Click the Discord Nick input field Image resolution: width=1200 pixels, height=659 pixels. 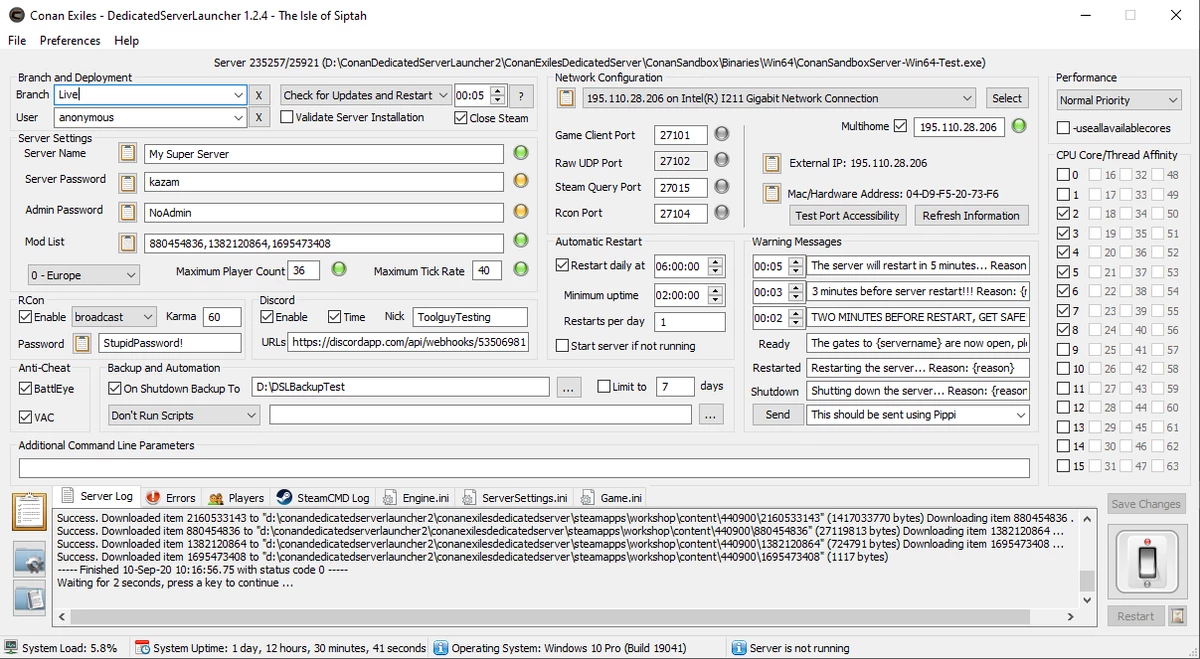(470, 317)
